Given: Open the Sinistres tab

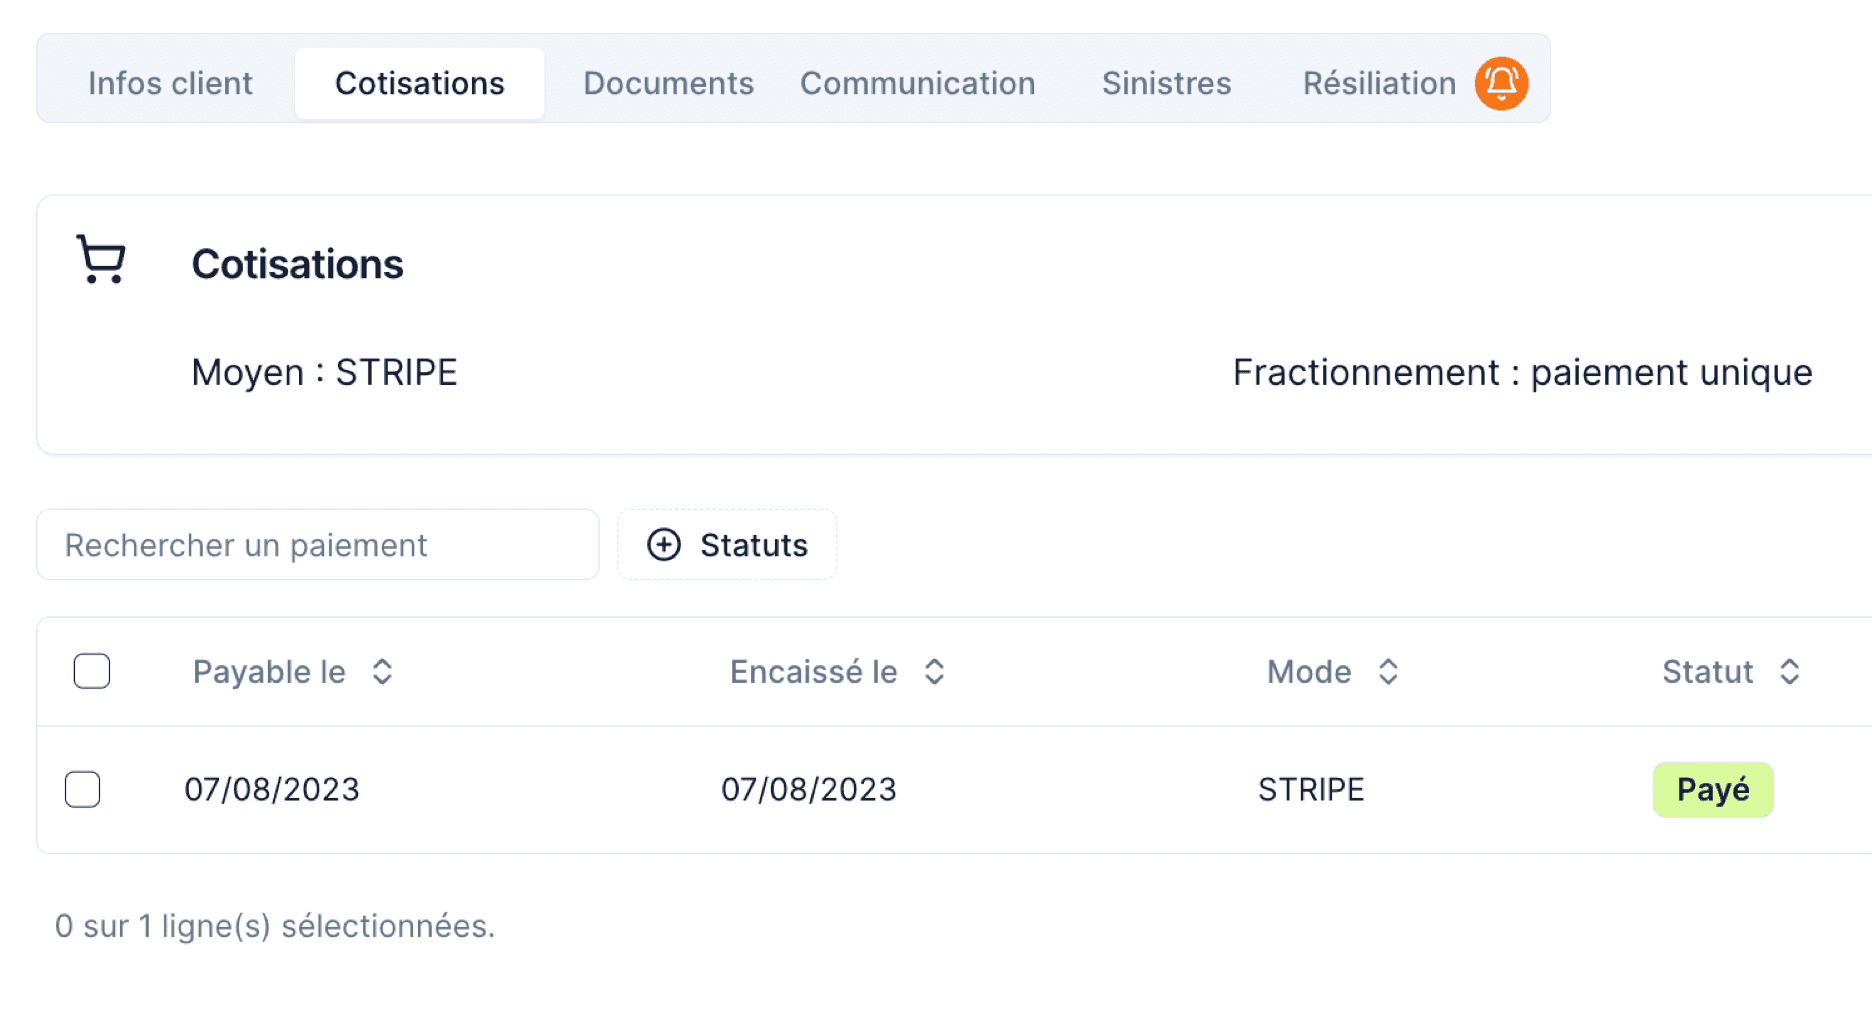Looking at the screenshot, I should pos(1166,83).
